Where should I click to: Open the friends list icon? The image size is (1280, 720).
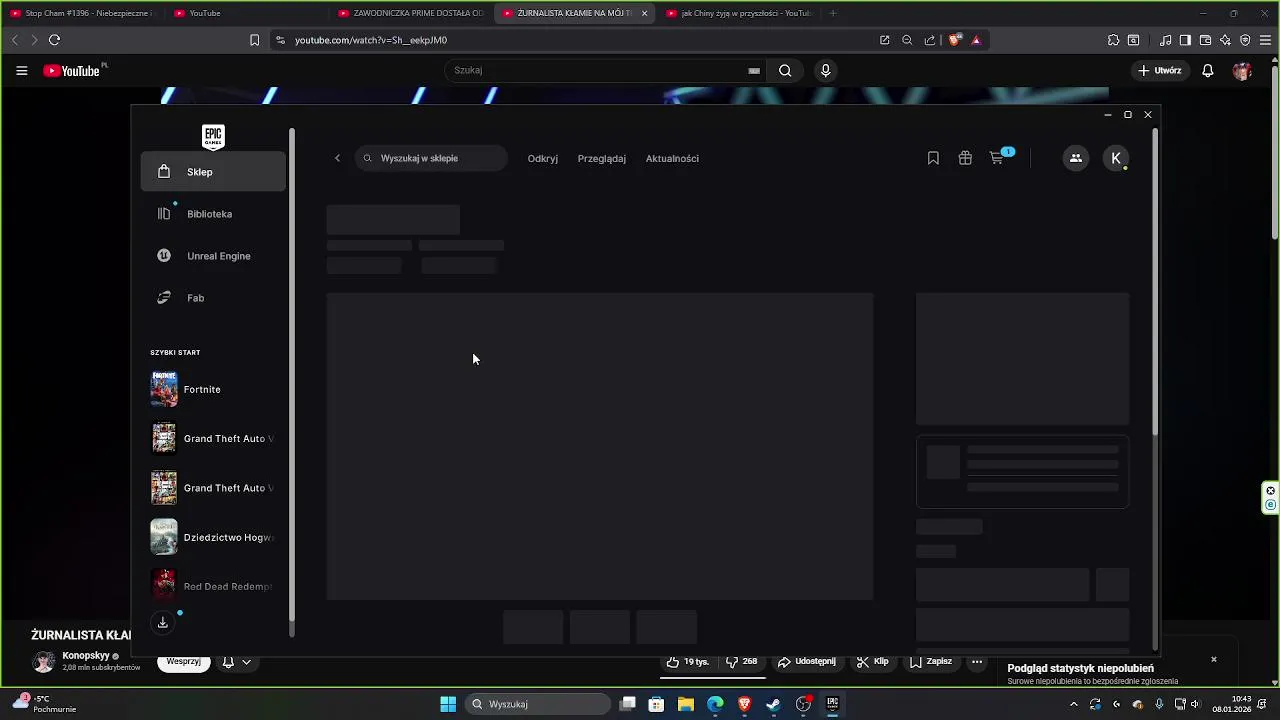pos(1076,158)
